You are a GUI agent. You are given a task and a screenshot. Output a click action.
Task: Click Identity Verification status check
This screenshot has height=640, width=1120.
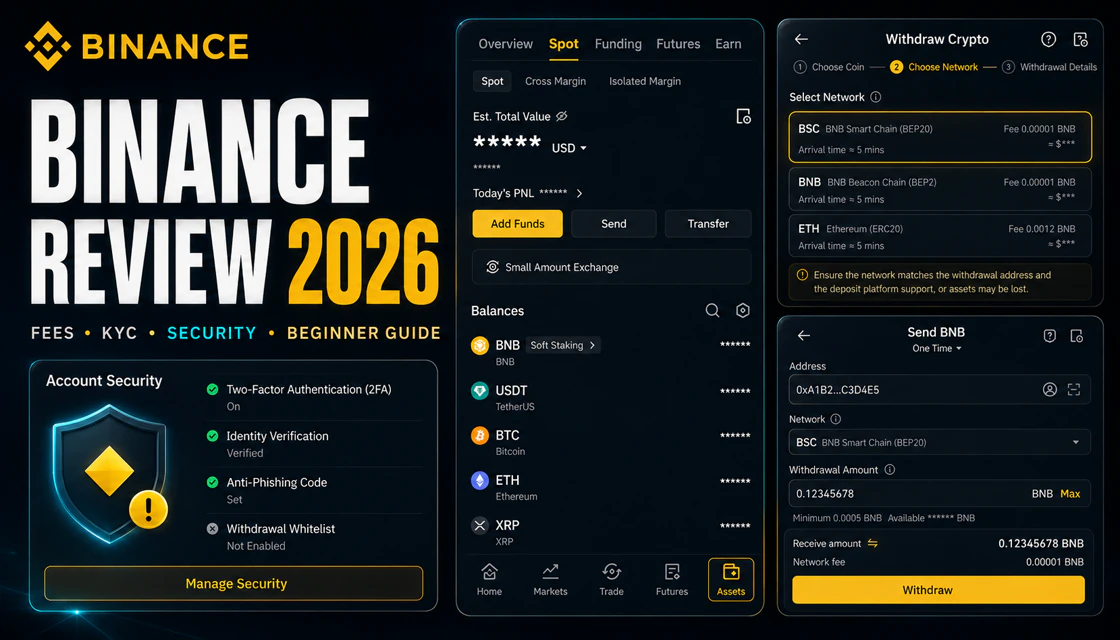212,436
